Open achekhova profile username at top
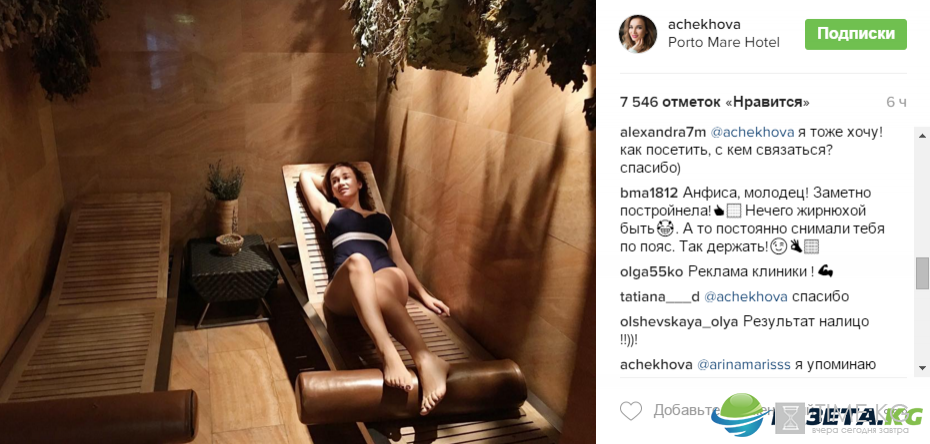The height and width of the screenshot is (444, 930). pyautogui.click(x=704, y=24)
